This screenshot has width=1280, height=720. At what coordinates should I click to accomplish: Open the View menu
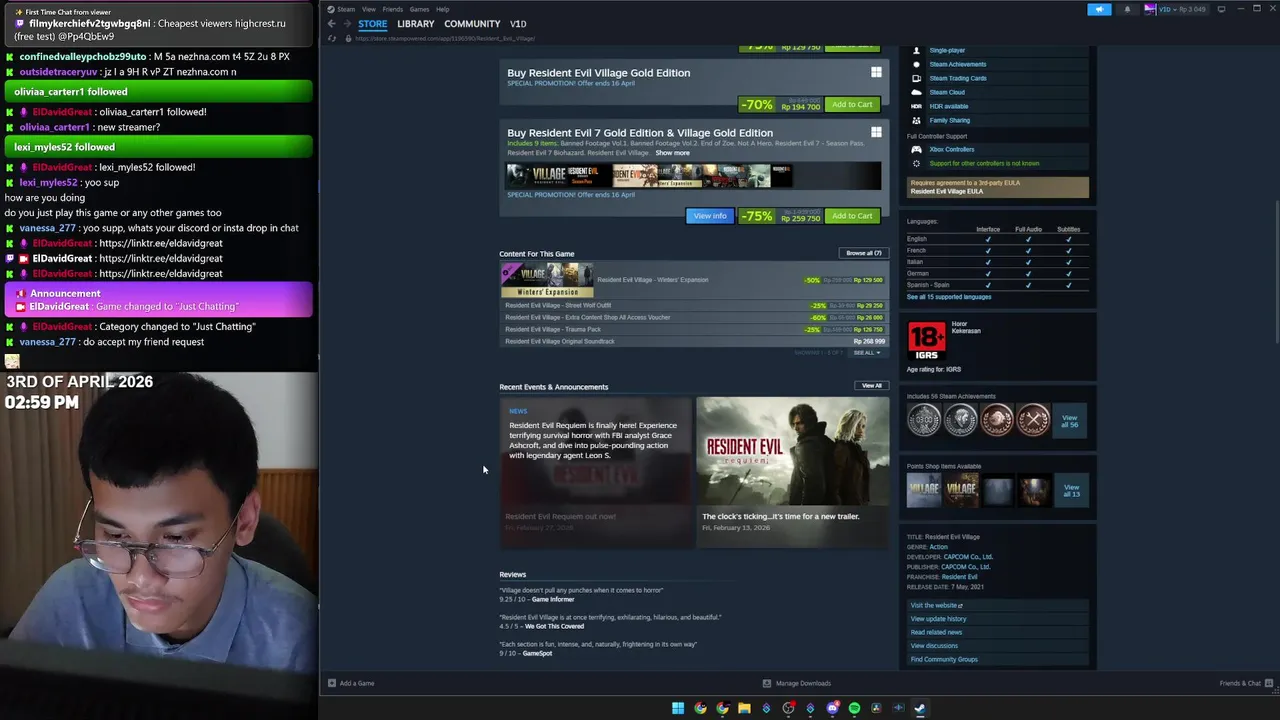(369, 9)
